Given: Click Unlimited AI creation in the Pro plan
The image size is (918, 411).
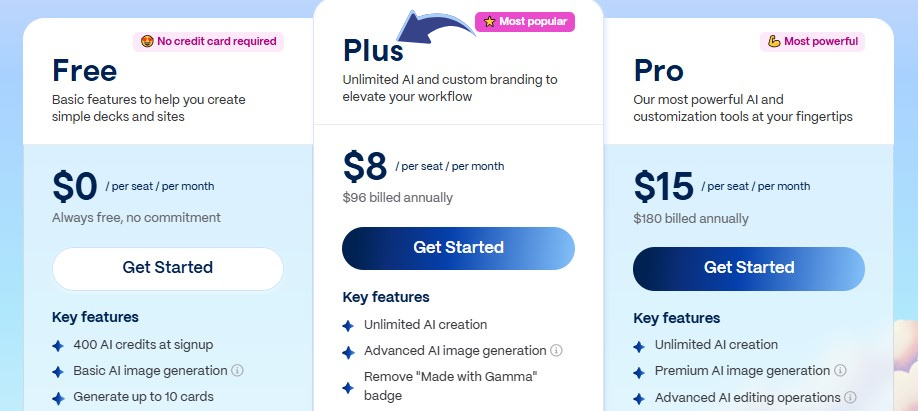Looking at the screenshot, I should coord(716,345).
